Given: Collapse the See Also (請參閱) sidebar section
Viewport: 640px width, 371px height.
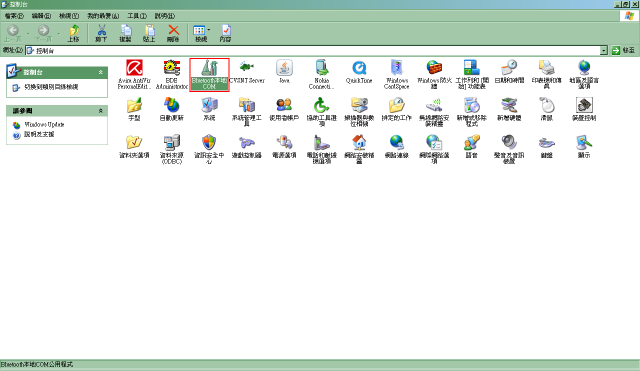Looking at the screenshot, I should pos(100,111).
